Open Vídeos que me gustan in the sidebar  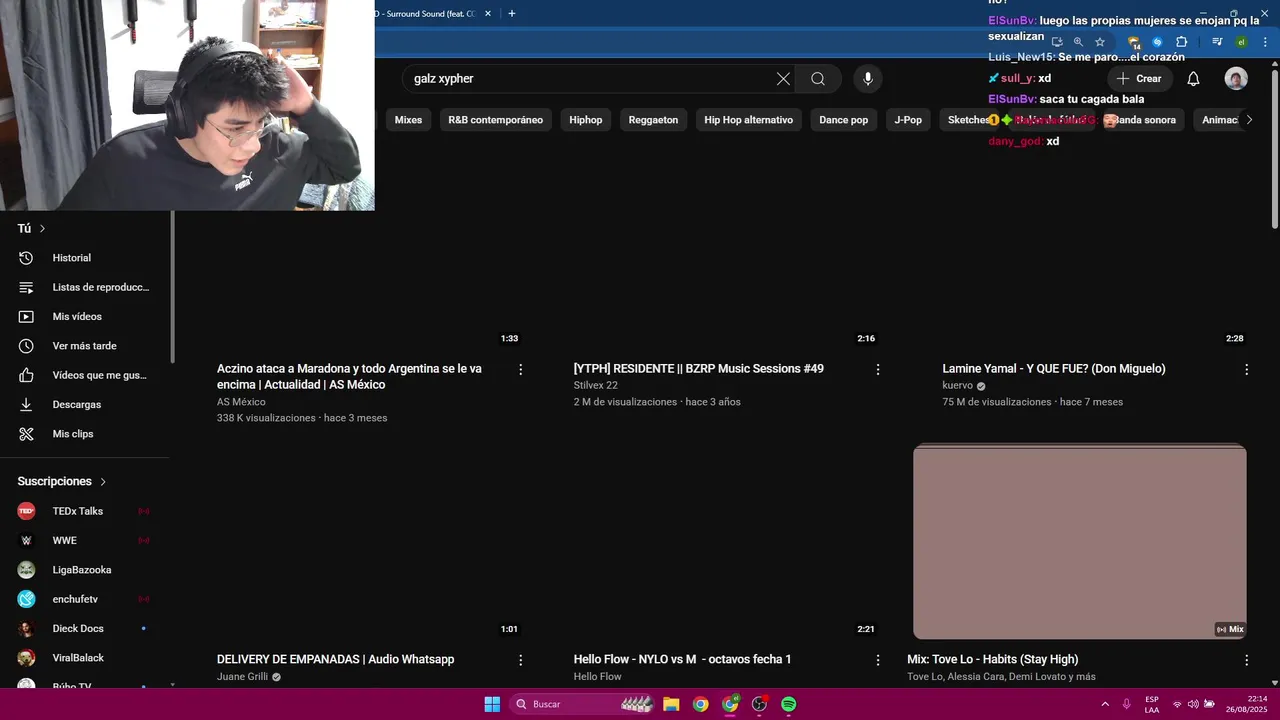[x=87, y=375]
